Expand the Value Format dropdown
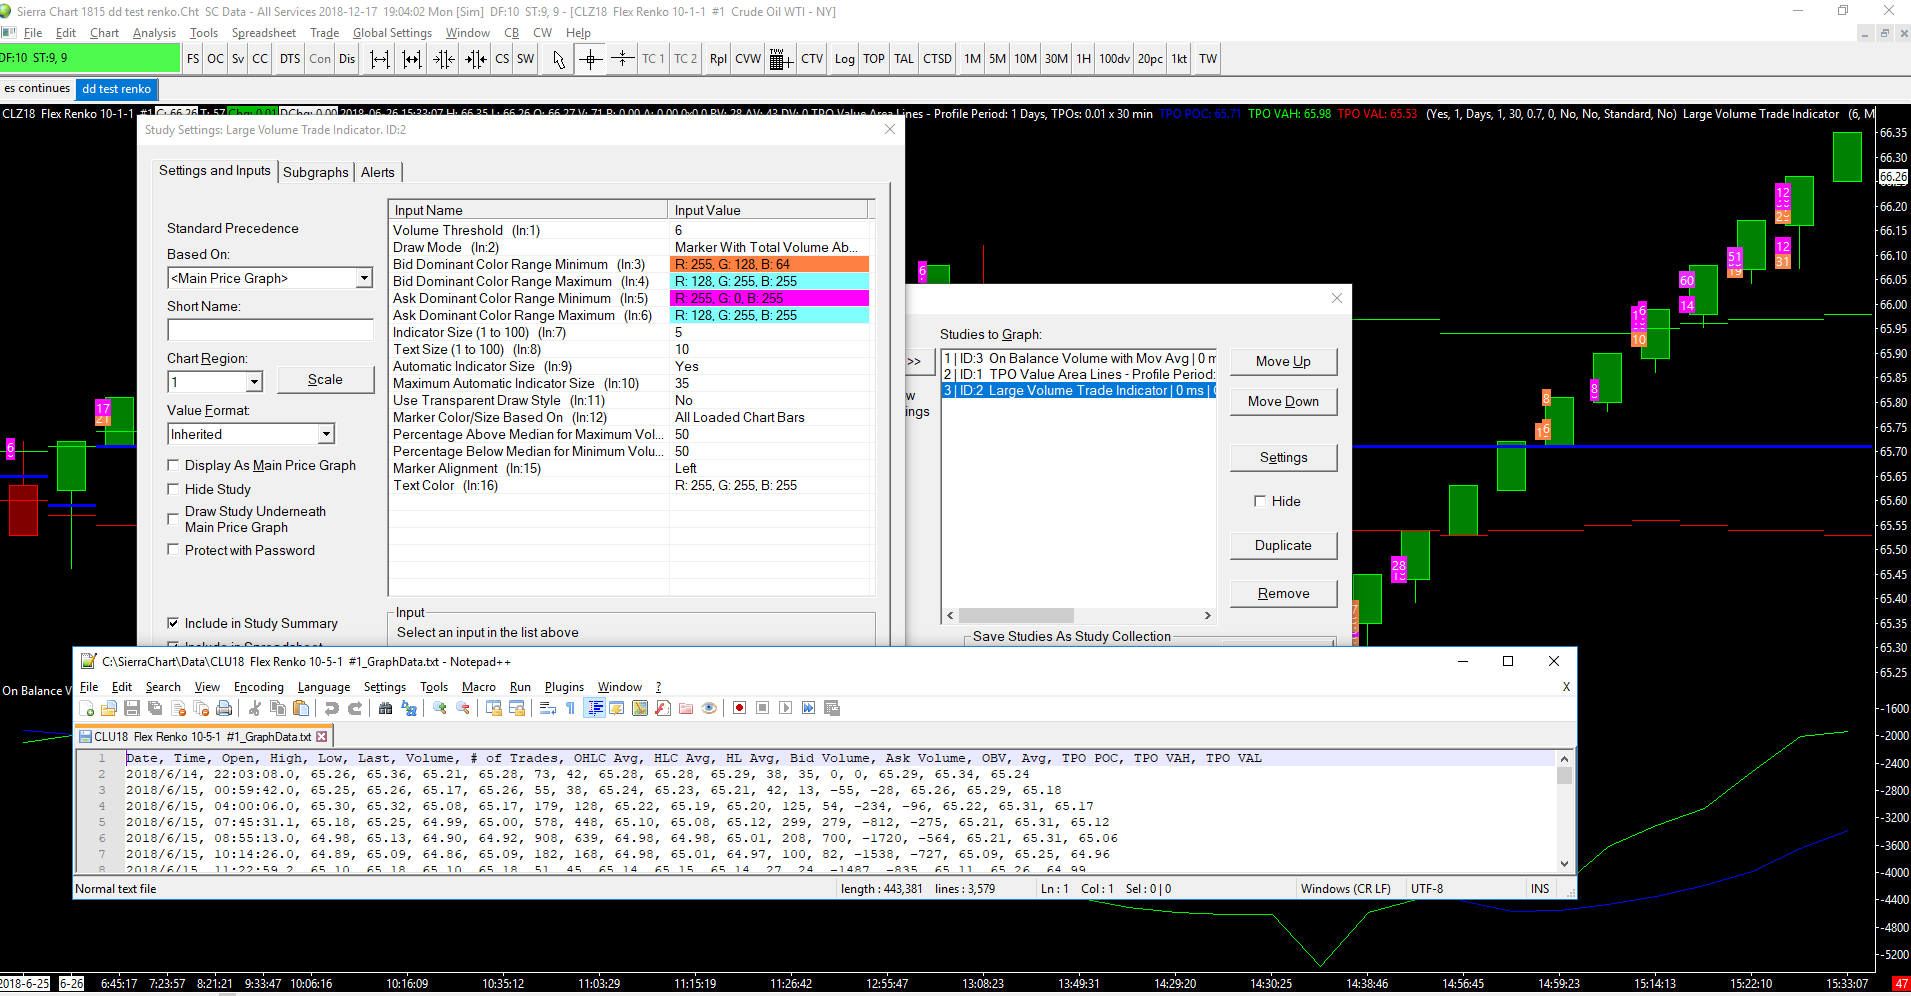1911x996 pixels. (326, 434)
